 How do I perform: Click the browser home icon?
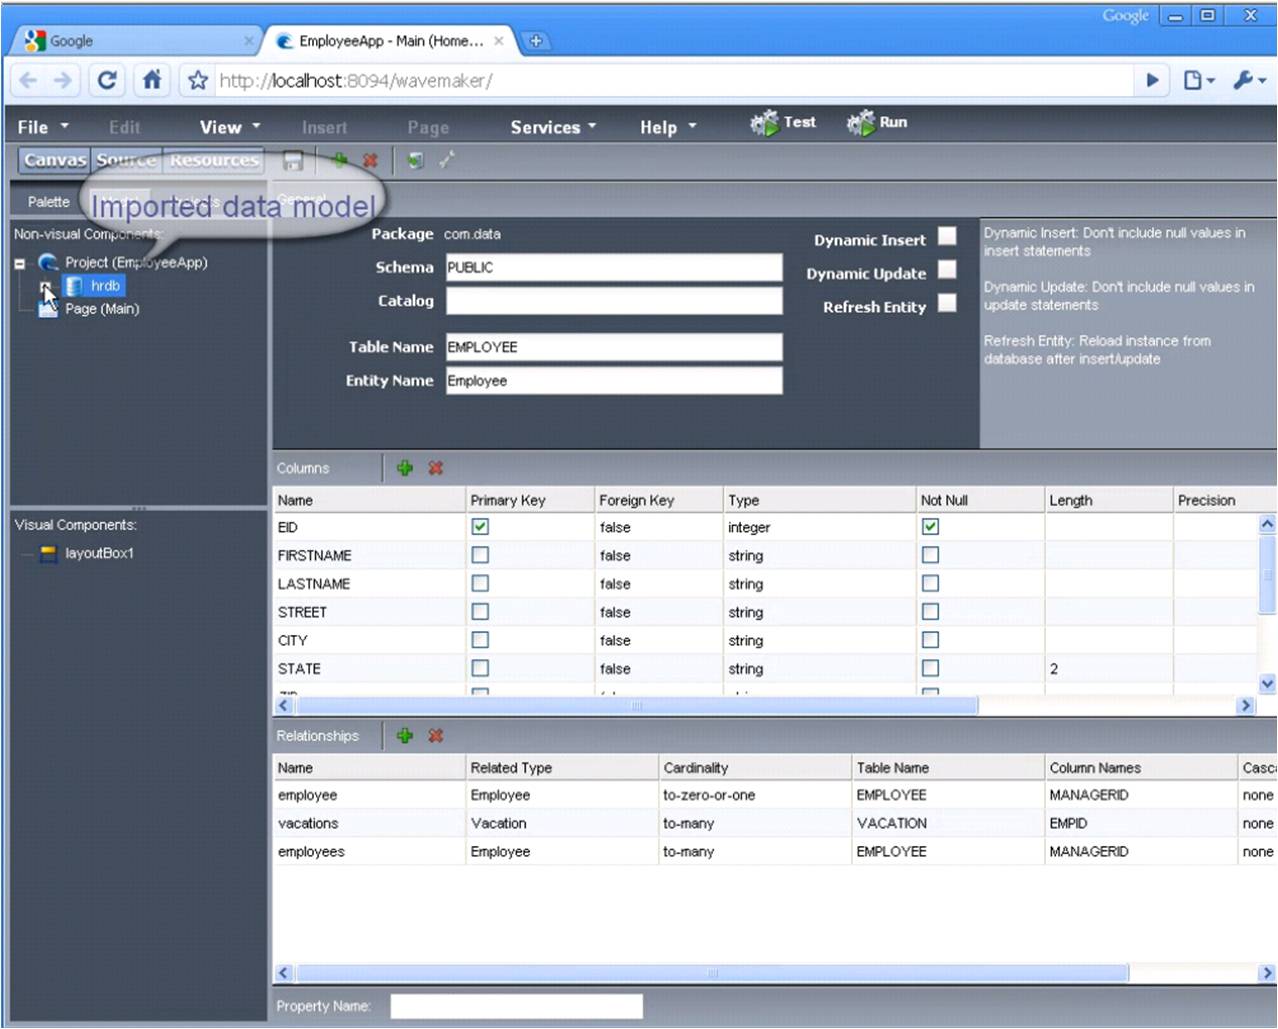152,80
